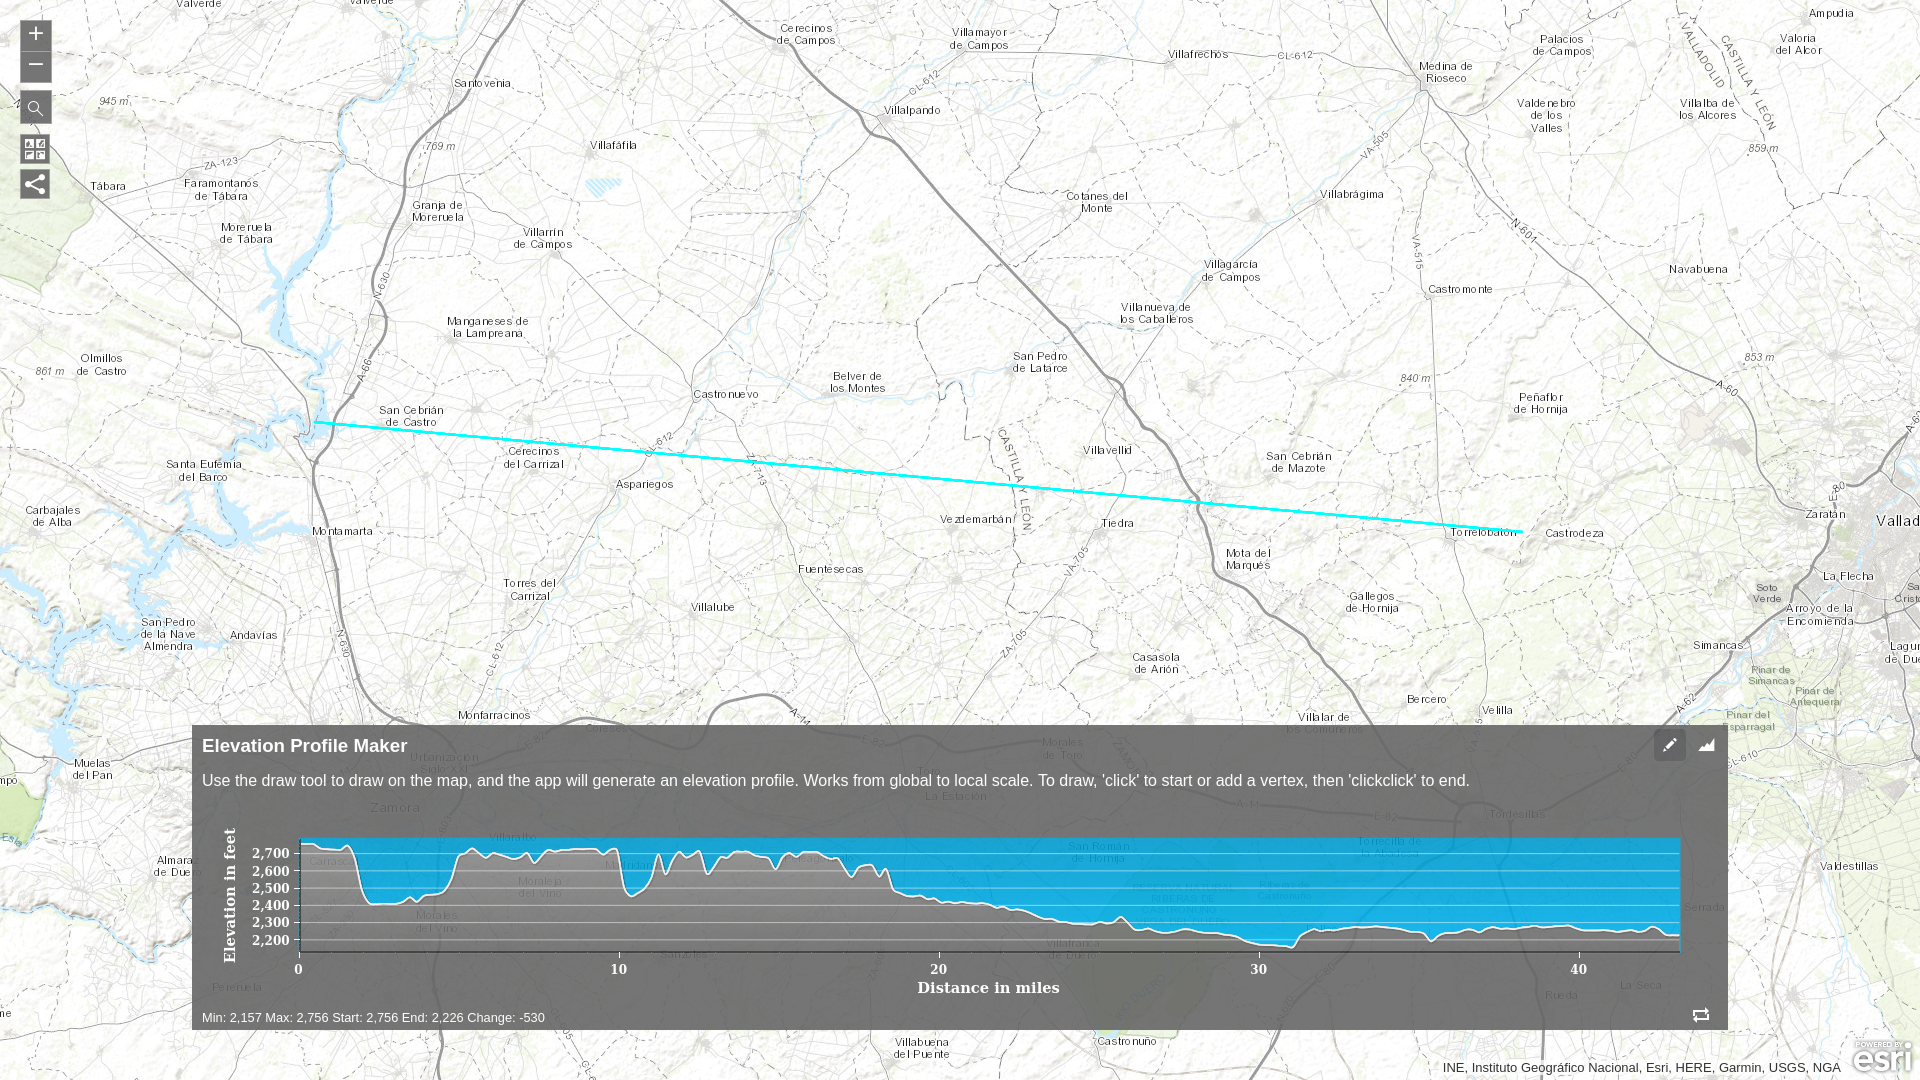
Task: Click the Torrelobatón endpoint of the line
Action: coord(1521,532)
